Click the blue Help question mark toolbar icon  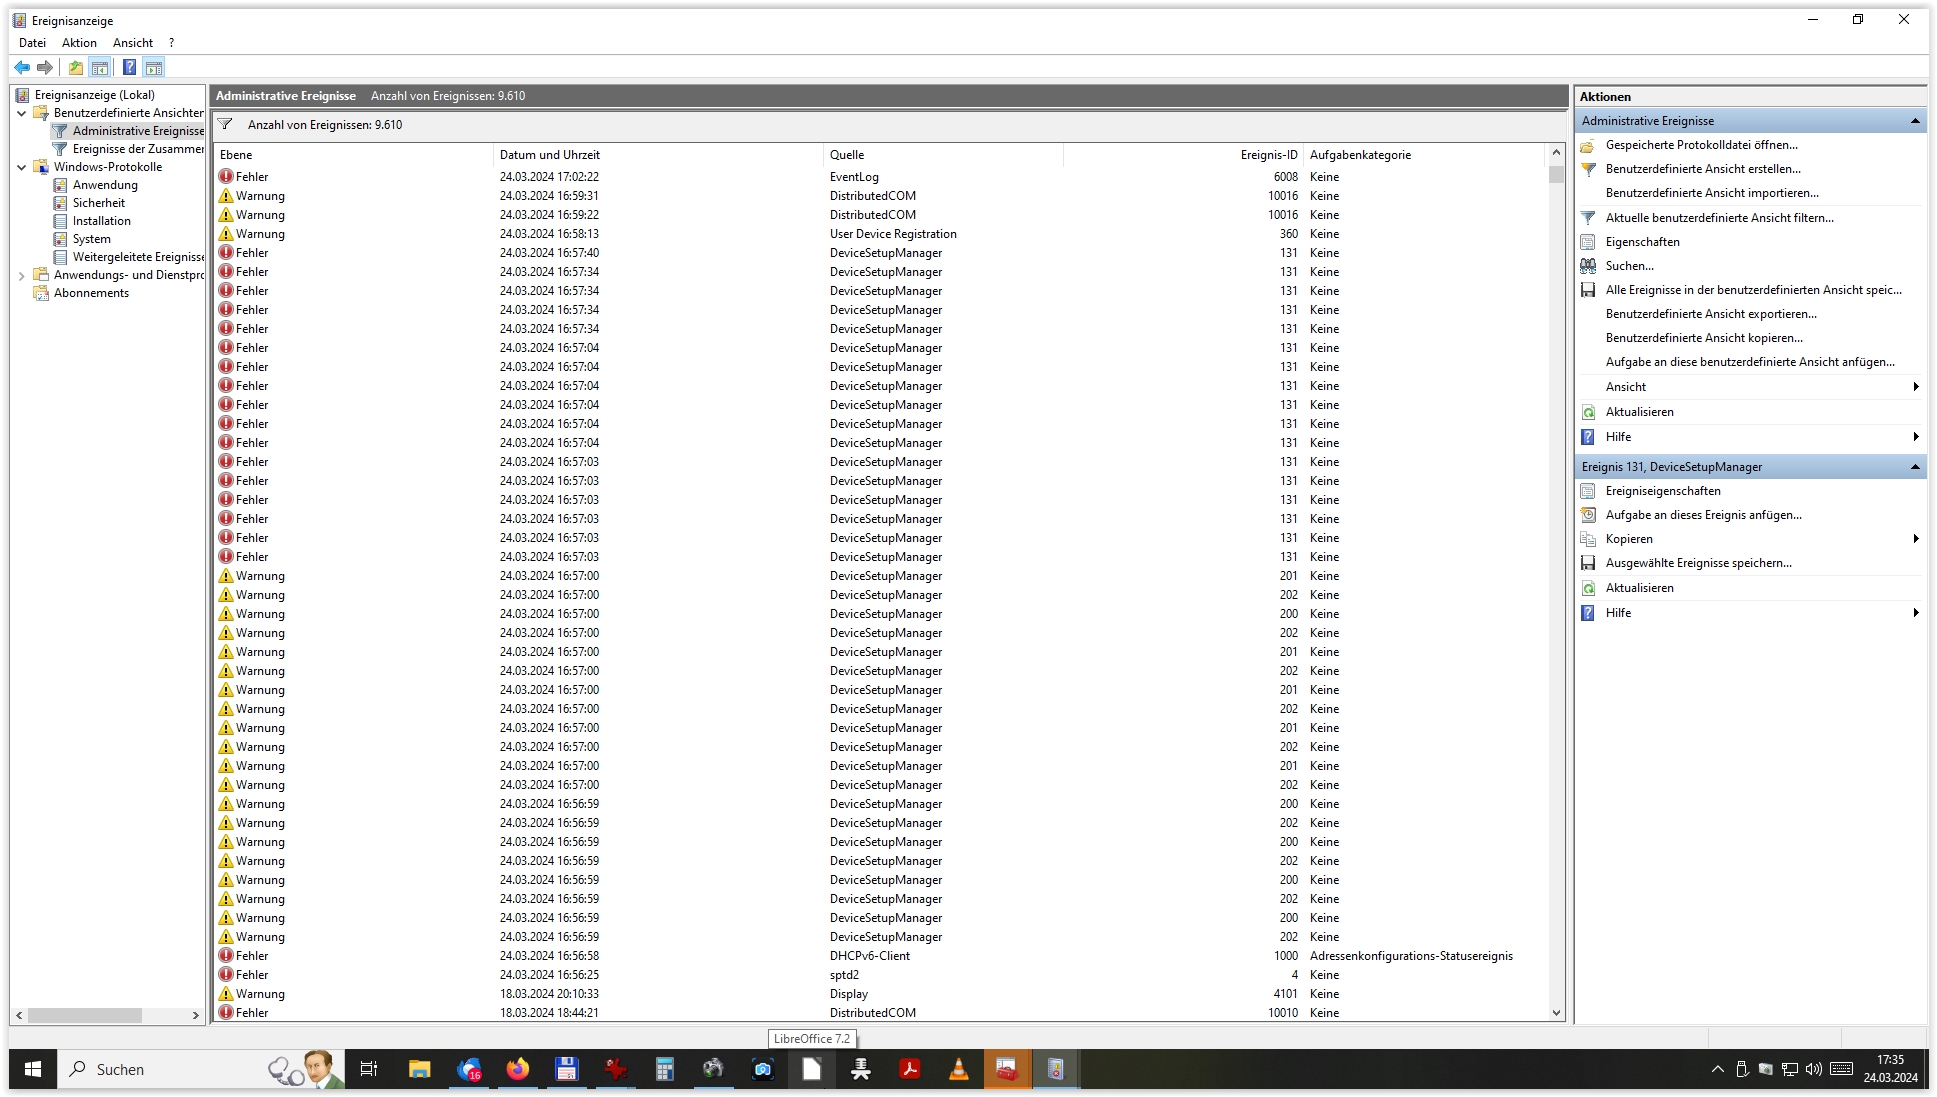click(x=129, y=67)
